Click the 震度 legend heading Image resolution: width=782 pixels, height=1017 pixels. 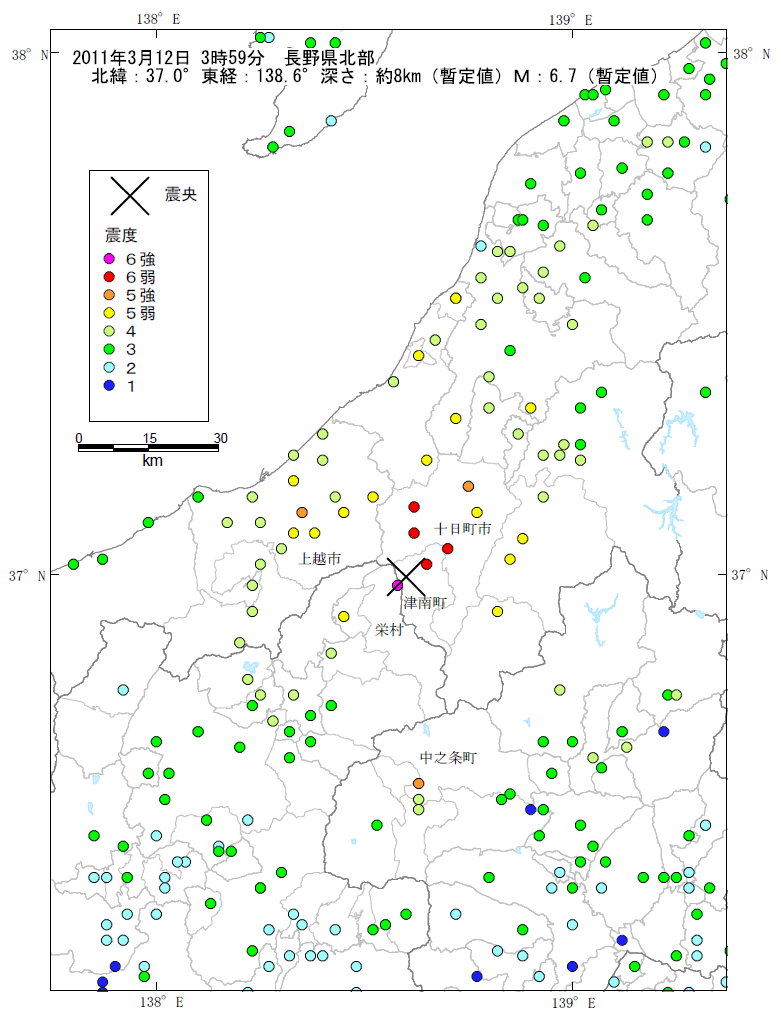[121, 235]
